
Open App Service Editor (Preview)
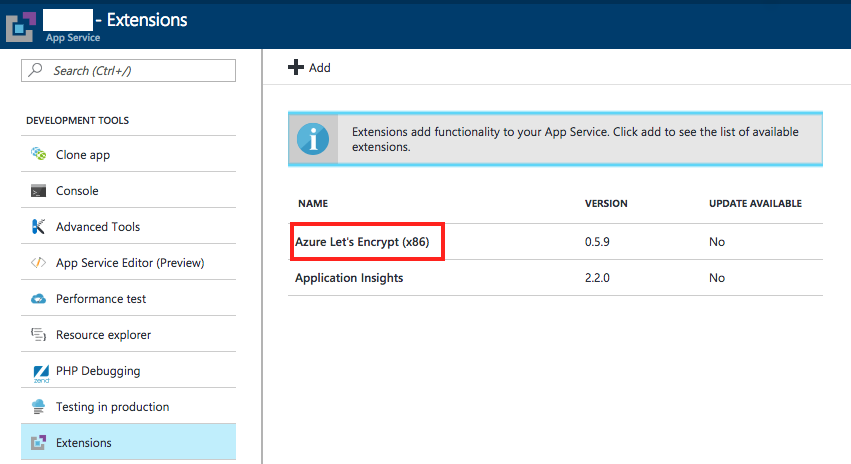(x=129, y=262)
